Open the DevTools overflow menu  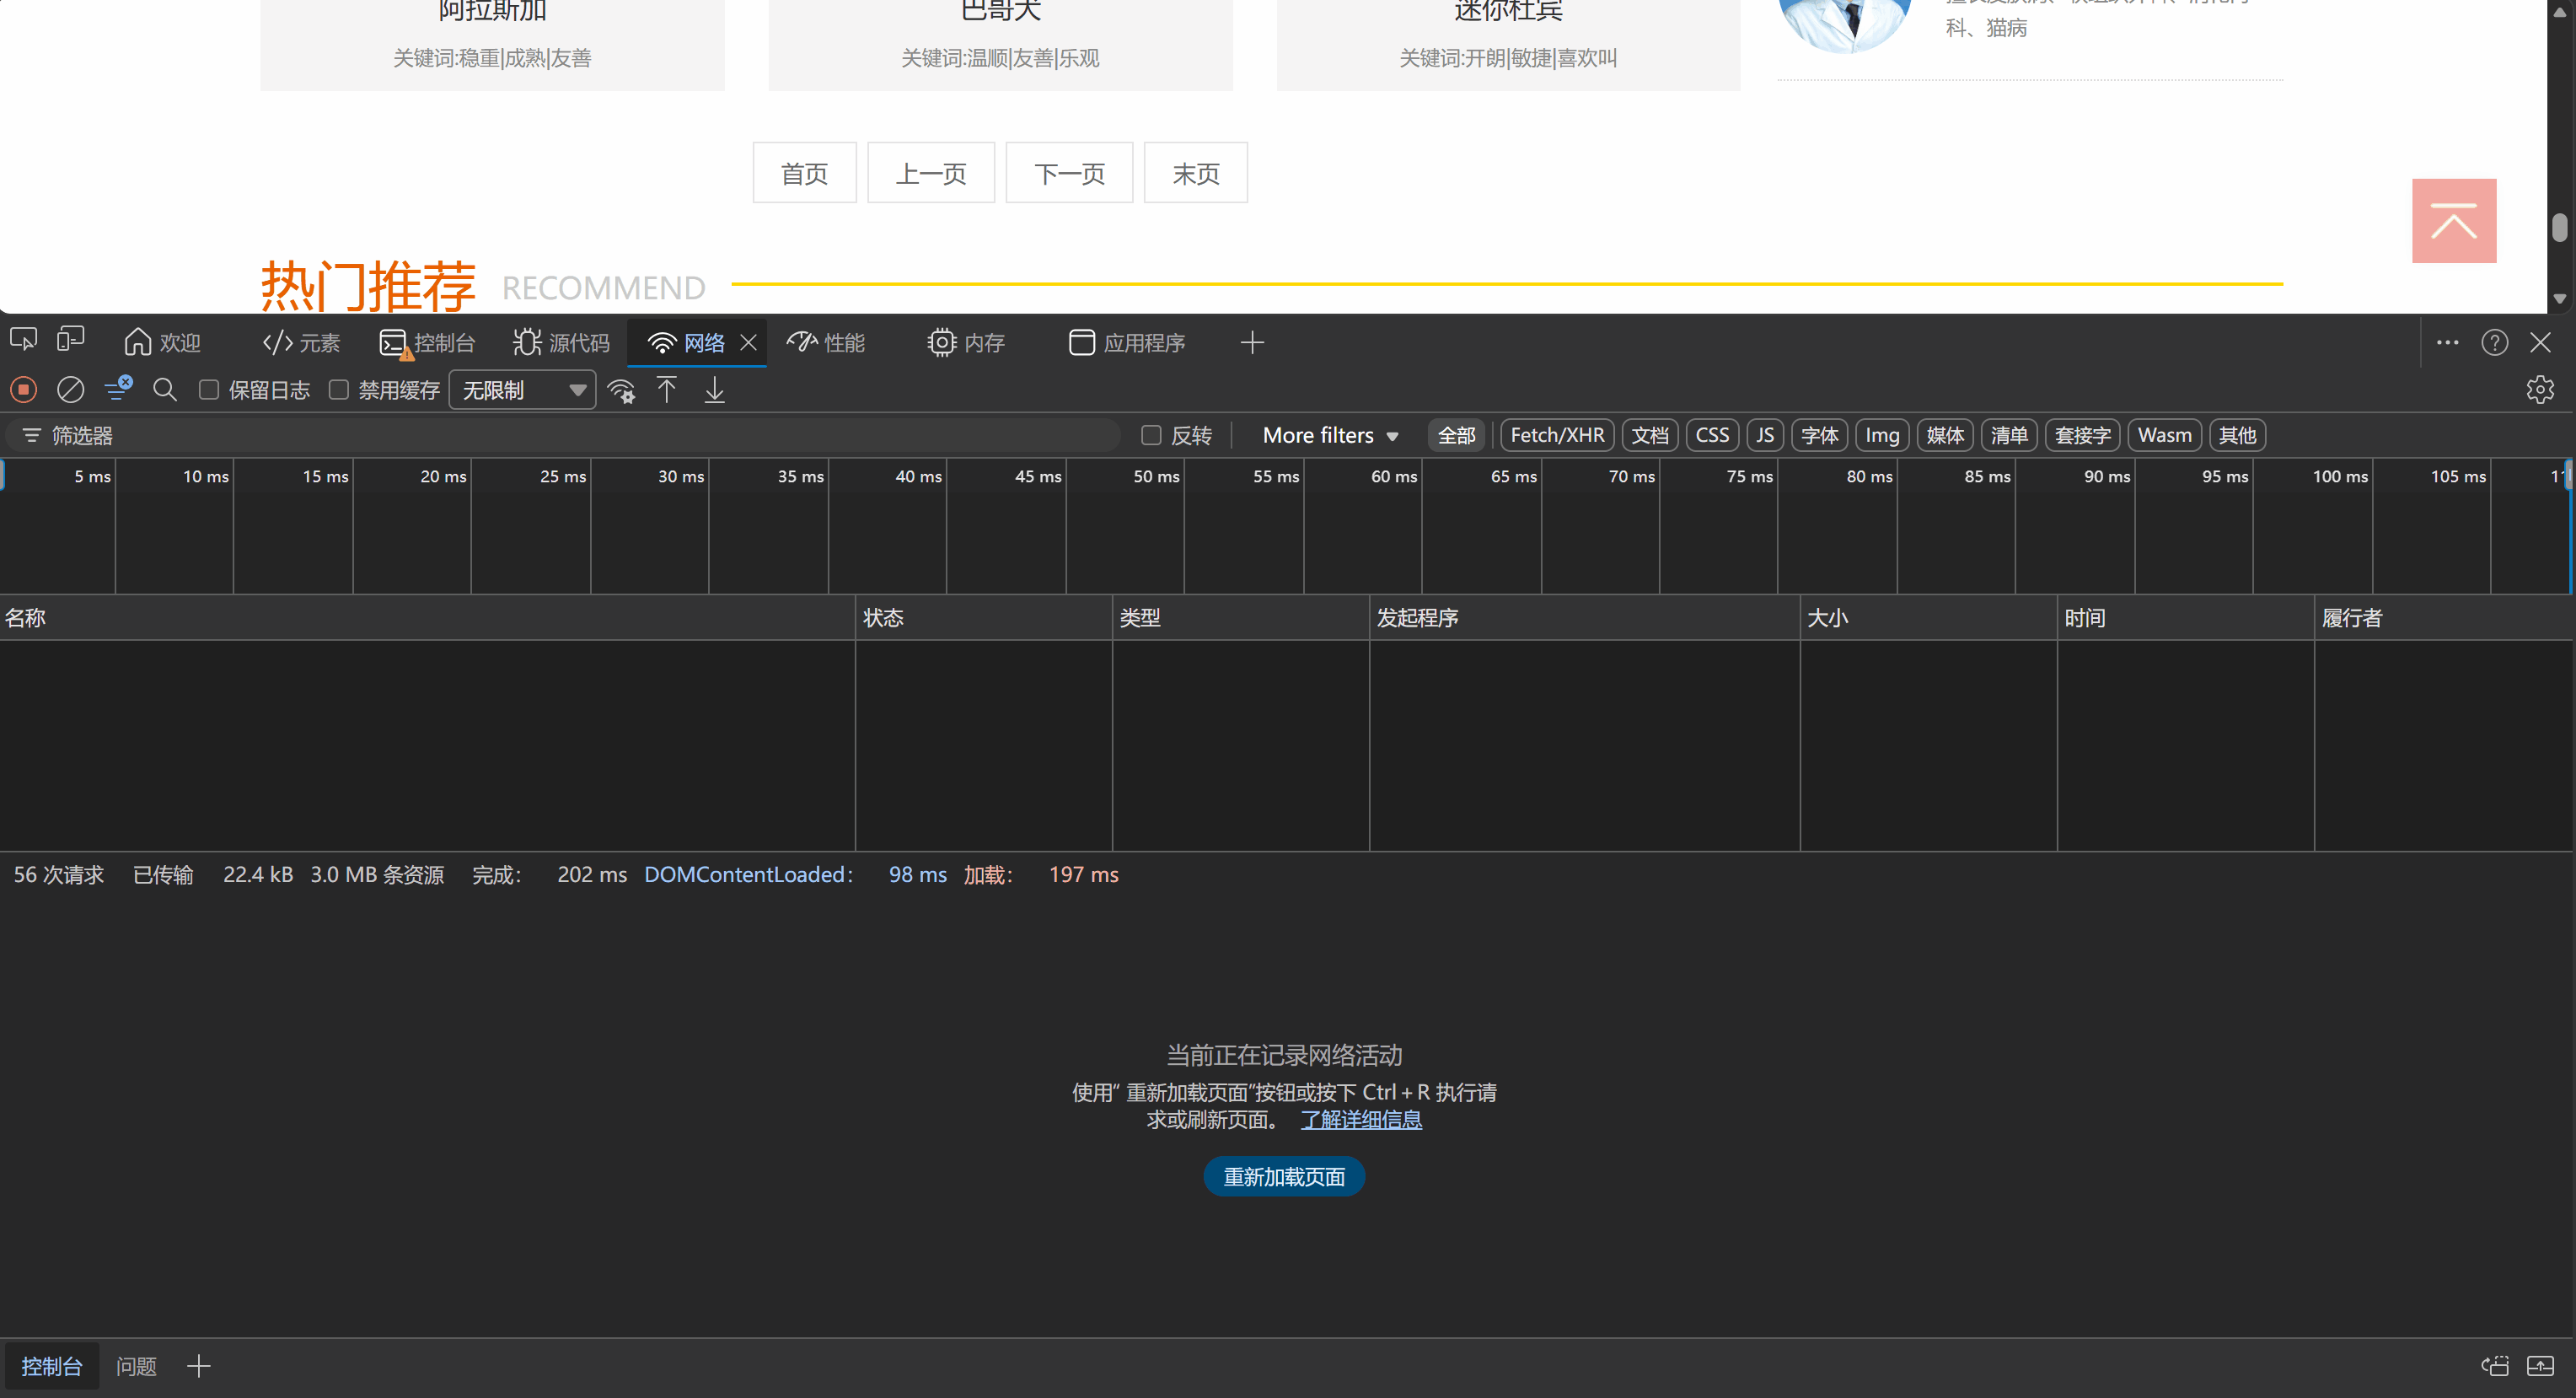[2447, 342]
